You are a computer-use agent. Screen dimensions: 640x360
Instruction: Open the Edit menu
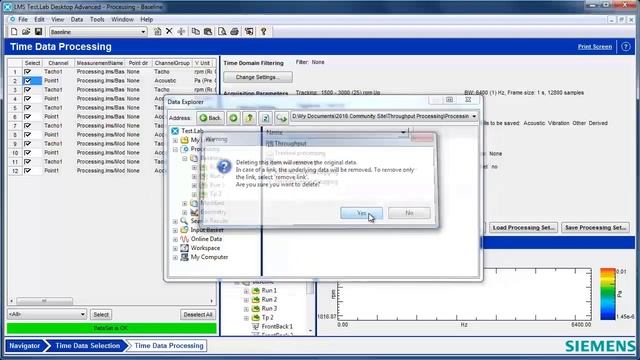click(x=39, y=19)
